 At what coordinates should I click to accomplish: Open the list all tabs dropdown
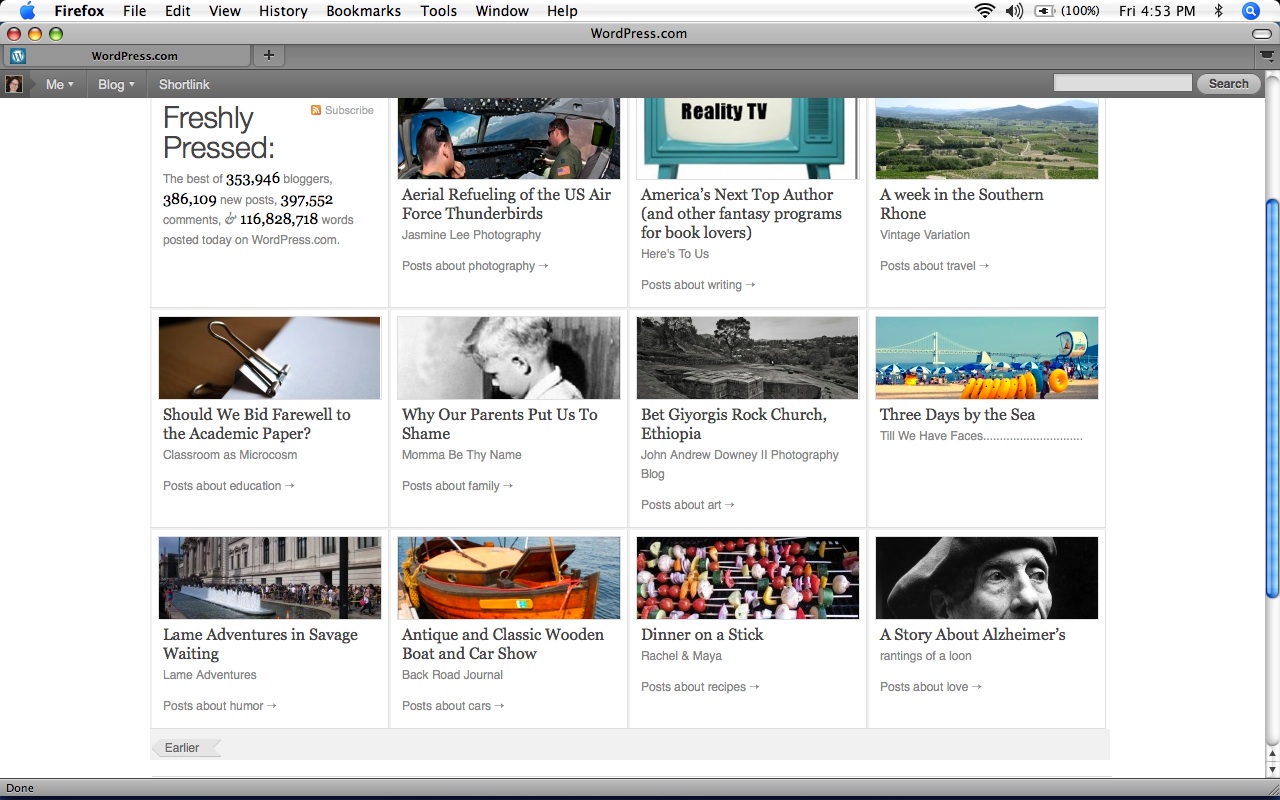pos(1267,56)
